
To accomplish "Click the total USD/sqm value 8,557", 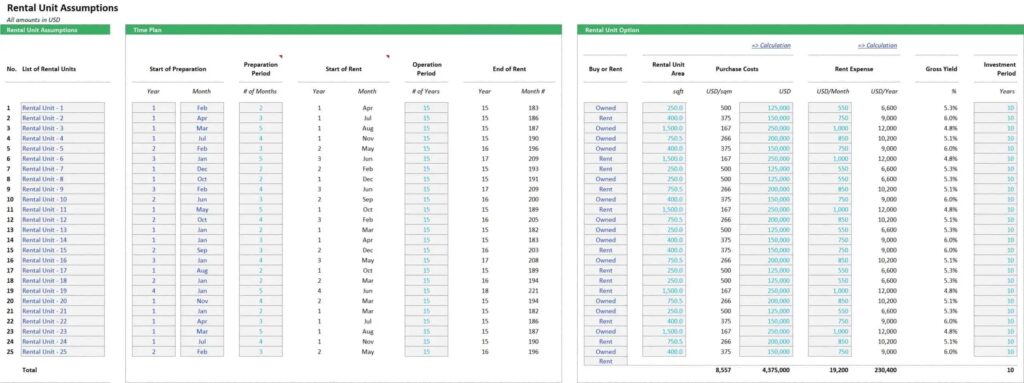I will [724, 370].
